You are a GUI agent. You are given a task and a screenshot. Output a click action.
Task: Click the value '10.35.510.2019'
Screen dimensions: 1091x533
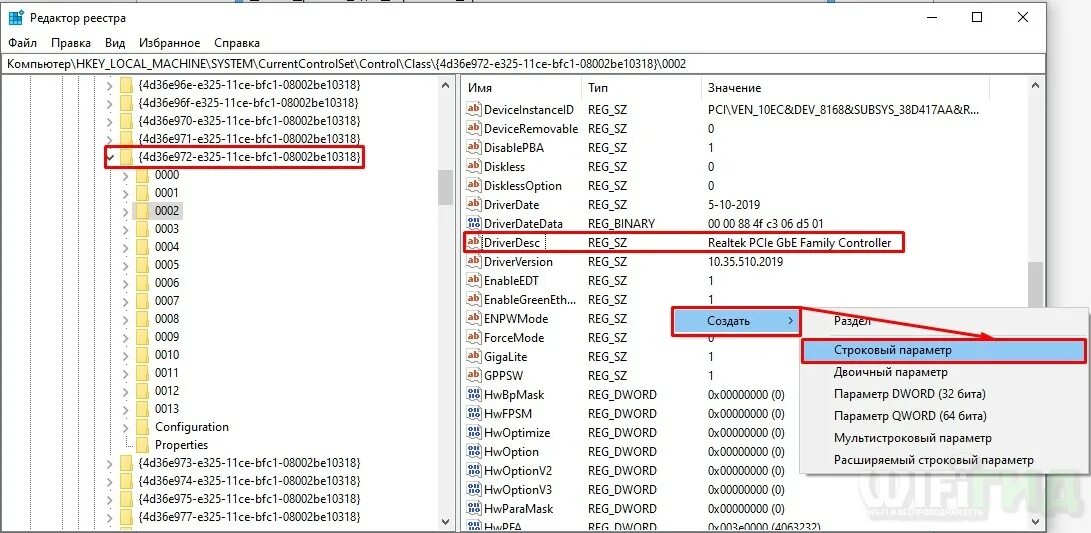[745, 262]
